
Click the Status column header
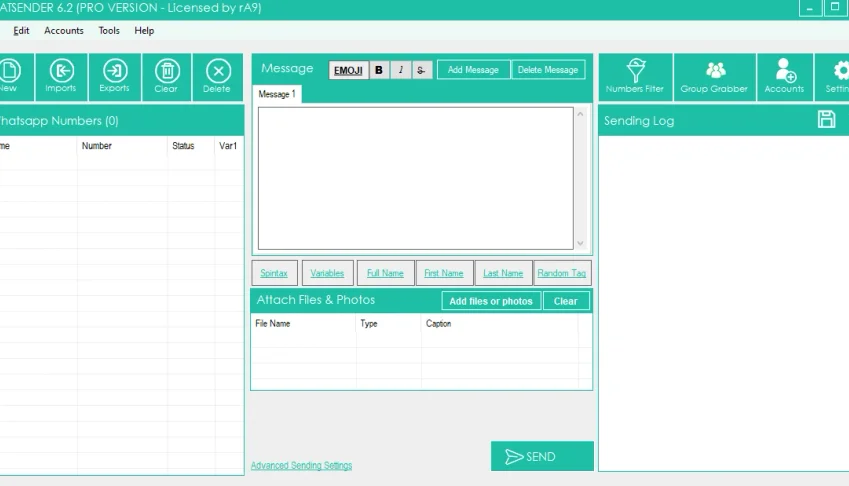click(x=191, y=146)
